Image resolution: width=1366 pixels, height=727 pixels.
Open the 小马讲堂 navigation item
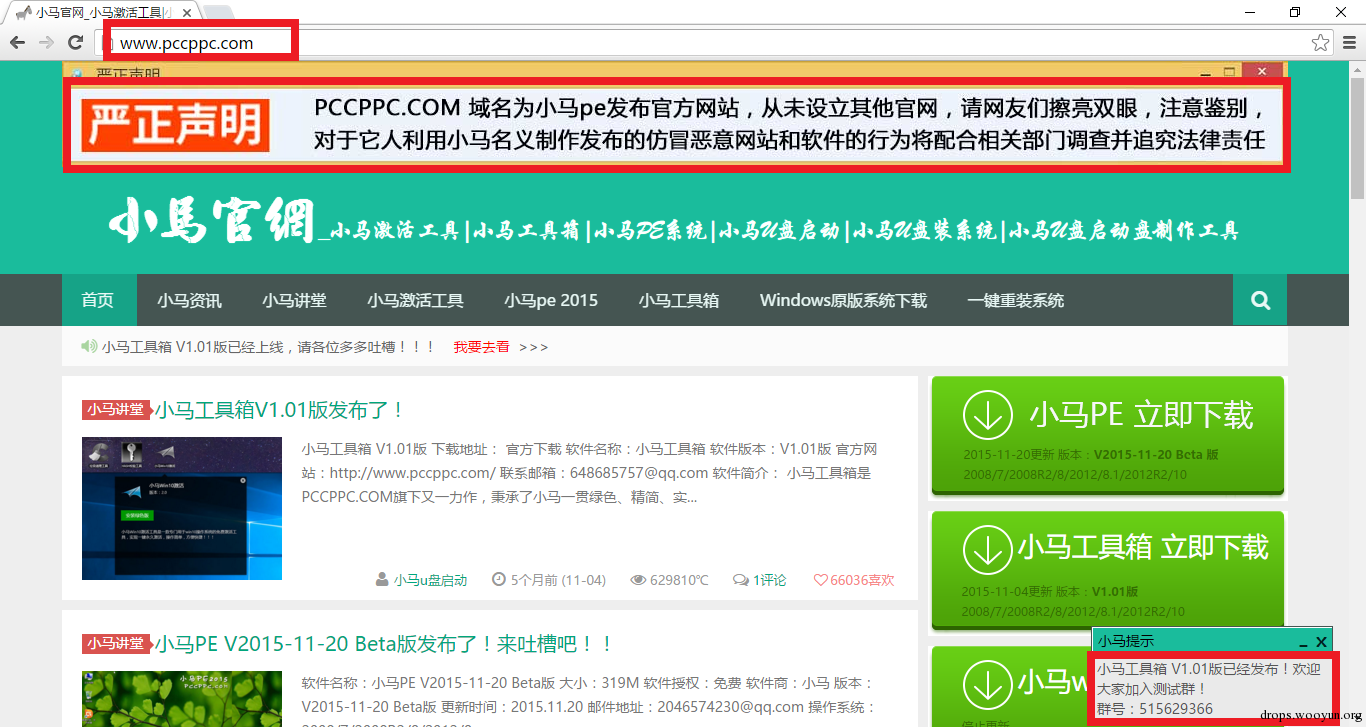[x=294, y=300]
